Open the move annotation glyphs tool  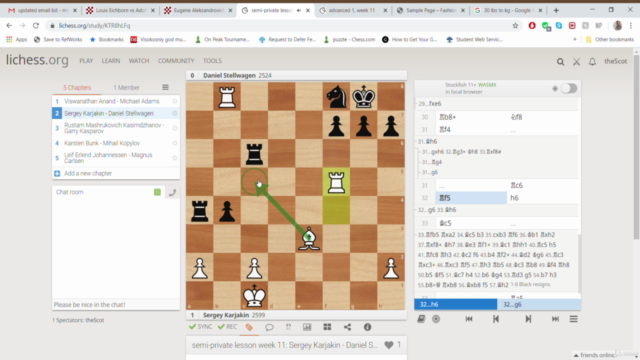288,327
